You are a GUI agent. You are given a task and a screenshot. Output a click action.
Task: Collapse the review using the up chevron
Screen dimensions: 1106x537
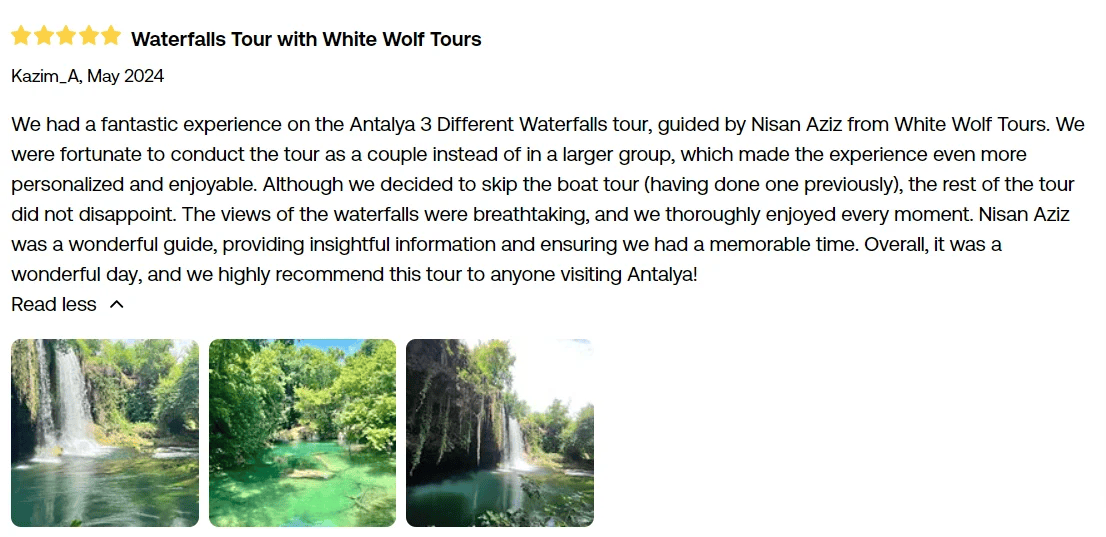[116, 305]
